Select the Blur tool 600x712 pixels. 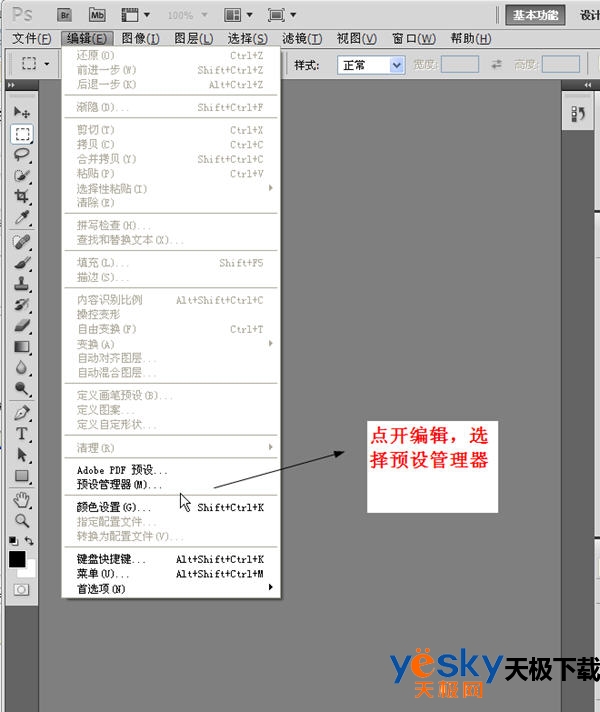[x=21, y=367]
